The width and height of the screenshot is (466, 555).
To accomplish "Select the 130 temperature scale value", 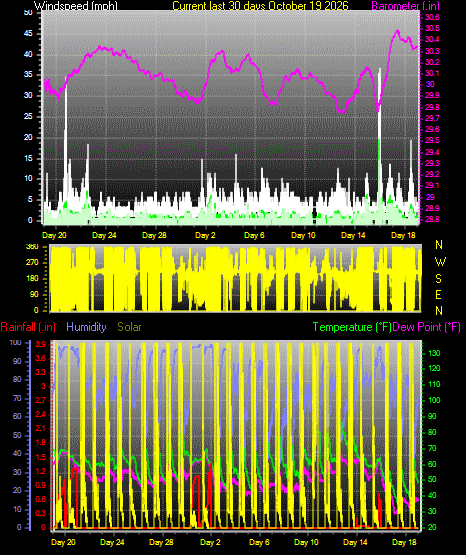I will pyautogui.click(x=434, y=353).
